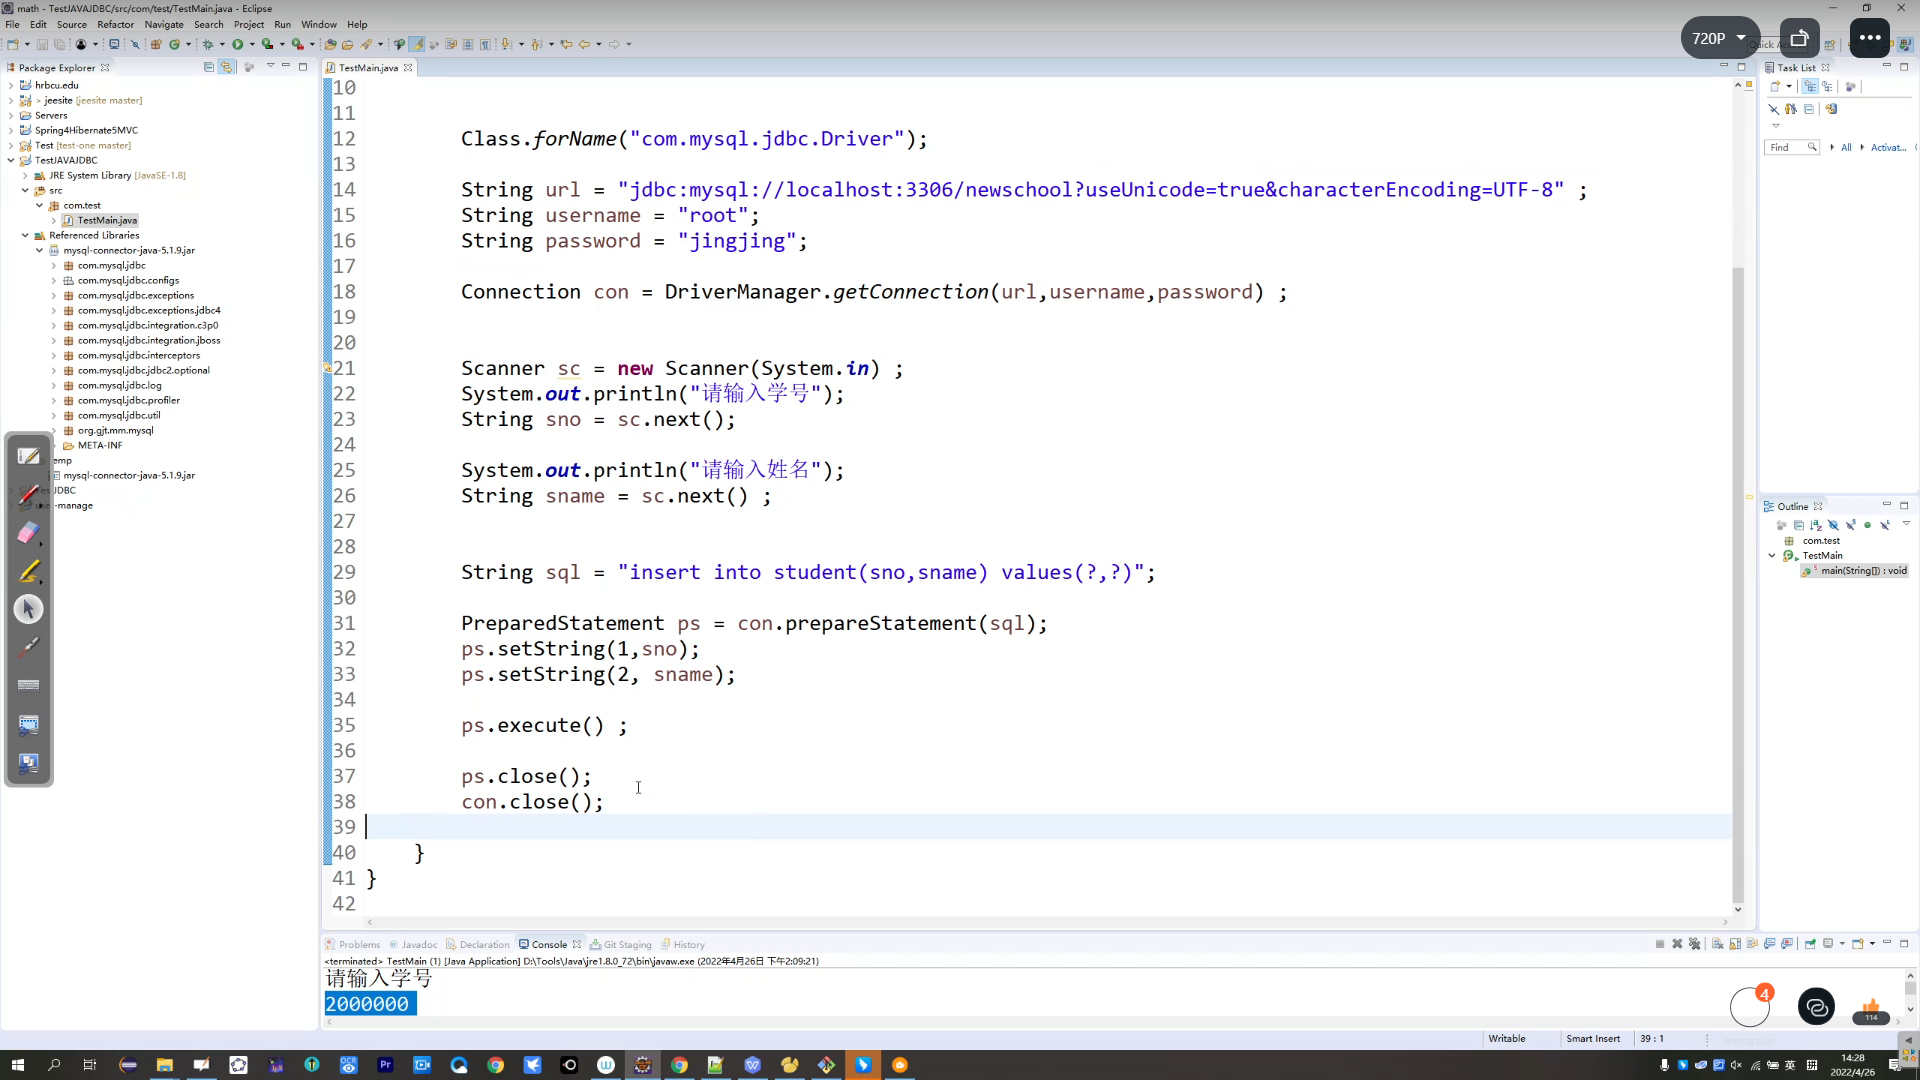Toggle Link with Editor in Package Explorer
The width and height of the screenshot is (1920, 1080).
pos(227,67)
